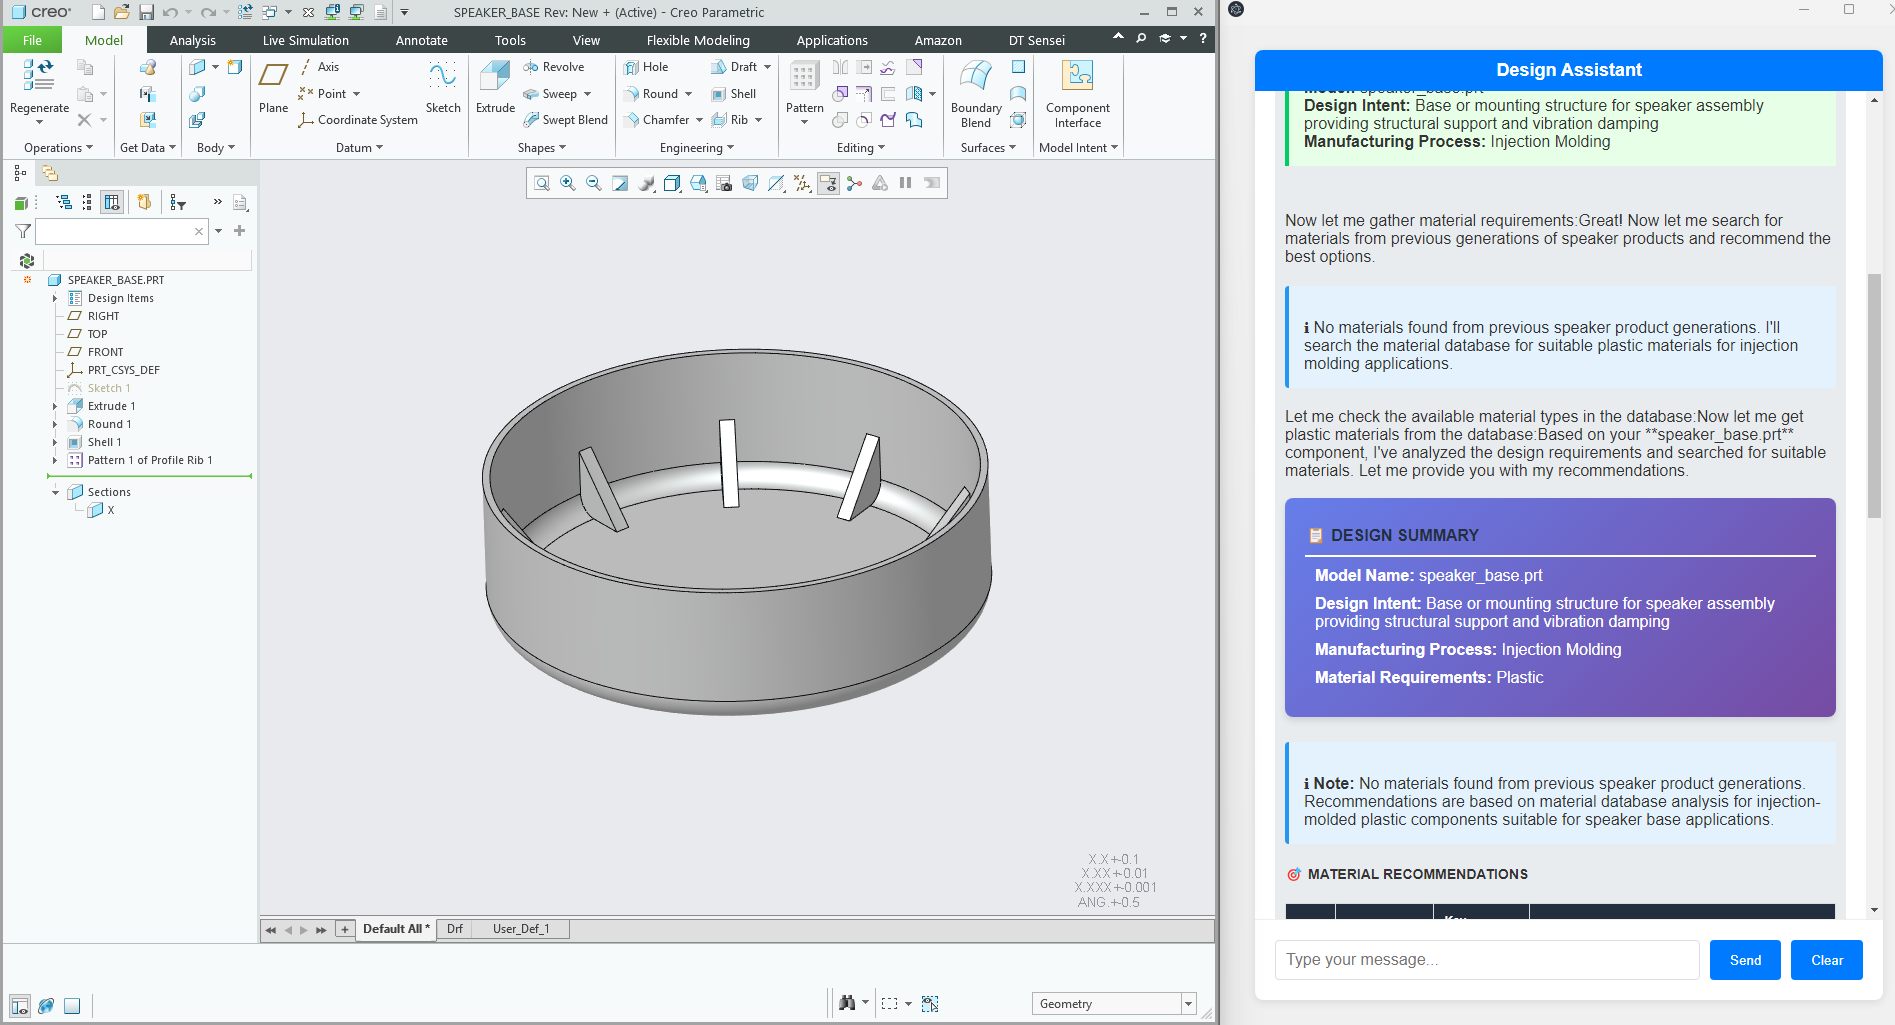Click the Boundary Blend surface tool
Screen dimensions: 1895x1025
tap(975, 78)
